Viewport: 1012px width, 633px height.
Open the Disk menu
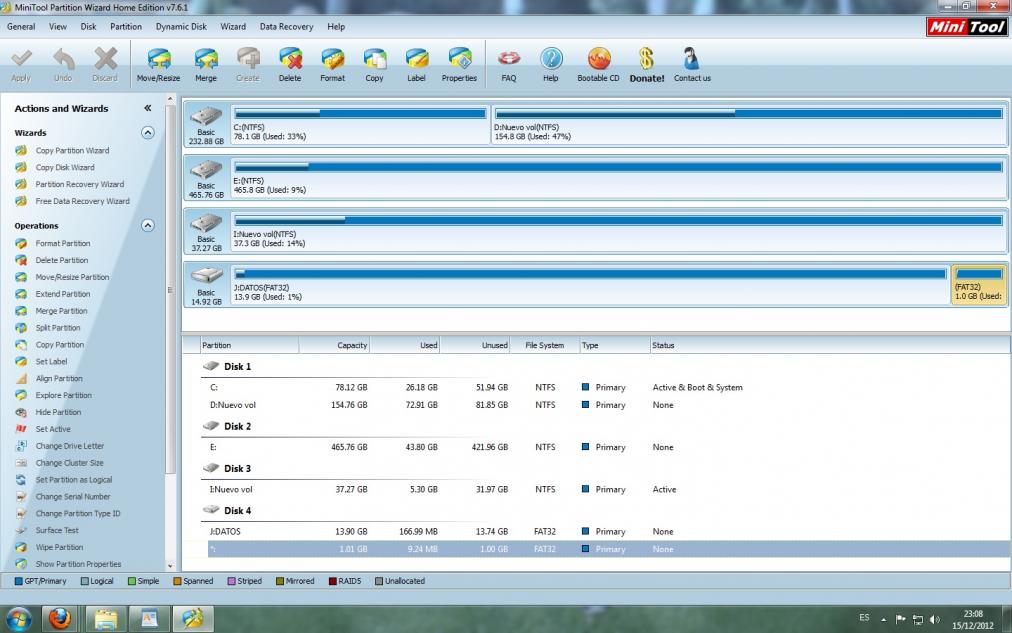point(88,26)
